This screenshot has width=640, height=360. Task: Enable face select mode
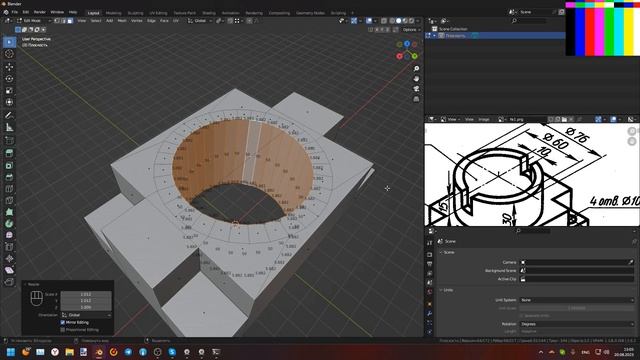[x=70, y=20]
